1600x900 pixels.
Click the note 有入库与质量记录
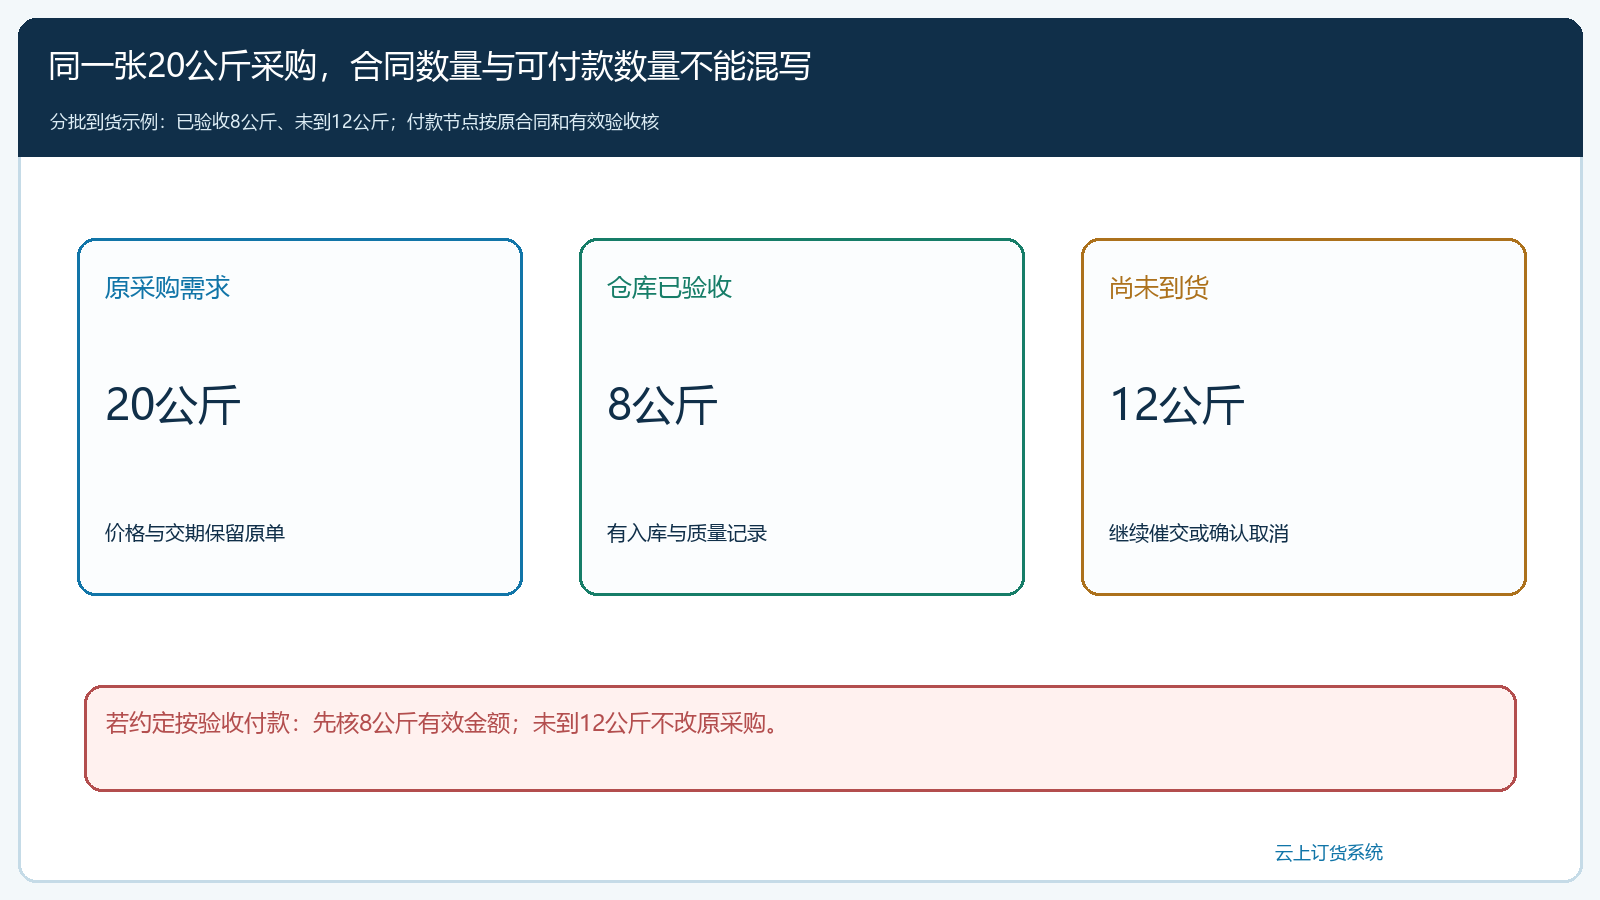[687, 533]
